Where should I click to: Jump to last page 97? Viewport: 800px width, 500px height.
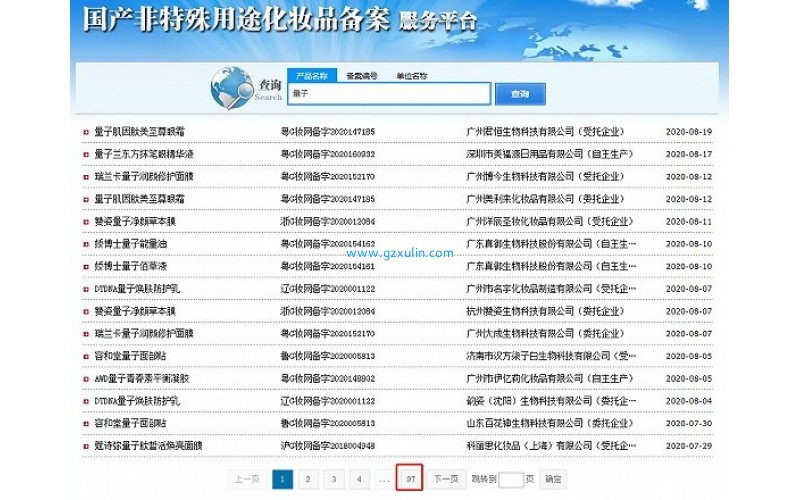pyautogui.click(x=410, y=479)
